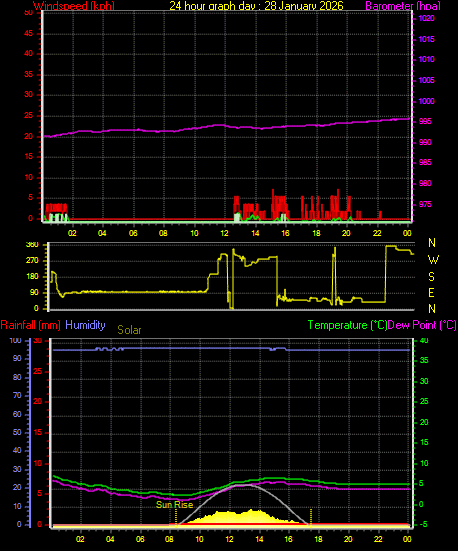Select barometer scale value 1020
Screen dimensions: 458x551
coord(426,18)
